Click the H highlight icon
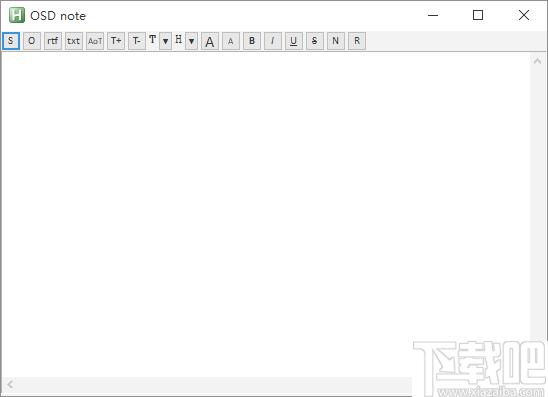Viewport: 548px width, 397px height. (179, 39)
